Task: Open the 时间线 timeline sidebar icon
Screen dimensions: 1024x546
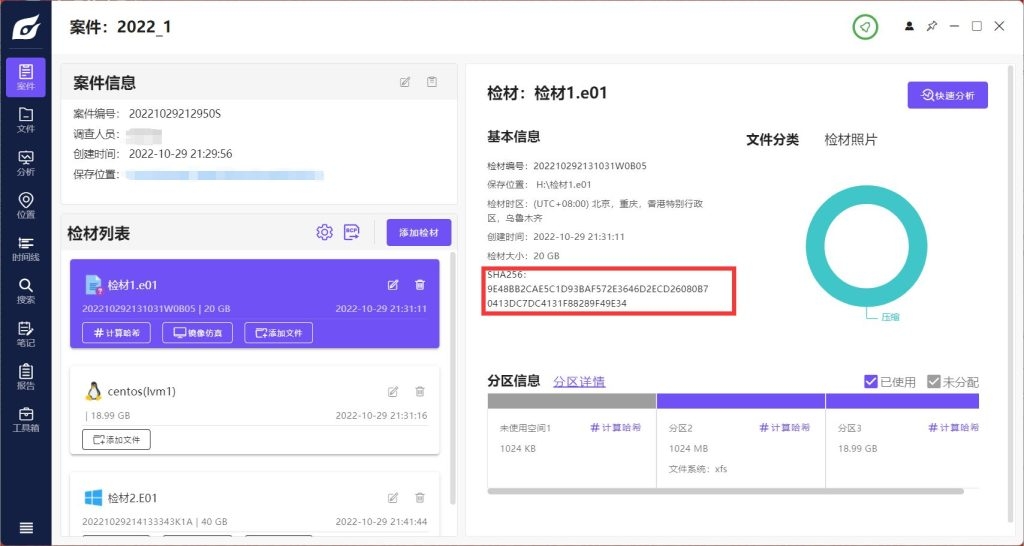Action: click(x=26, y=248)
